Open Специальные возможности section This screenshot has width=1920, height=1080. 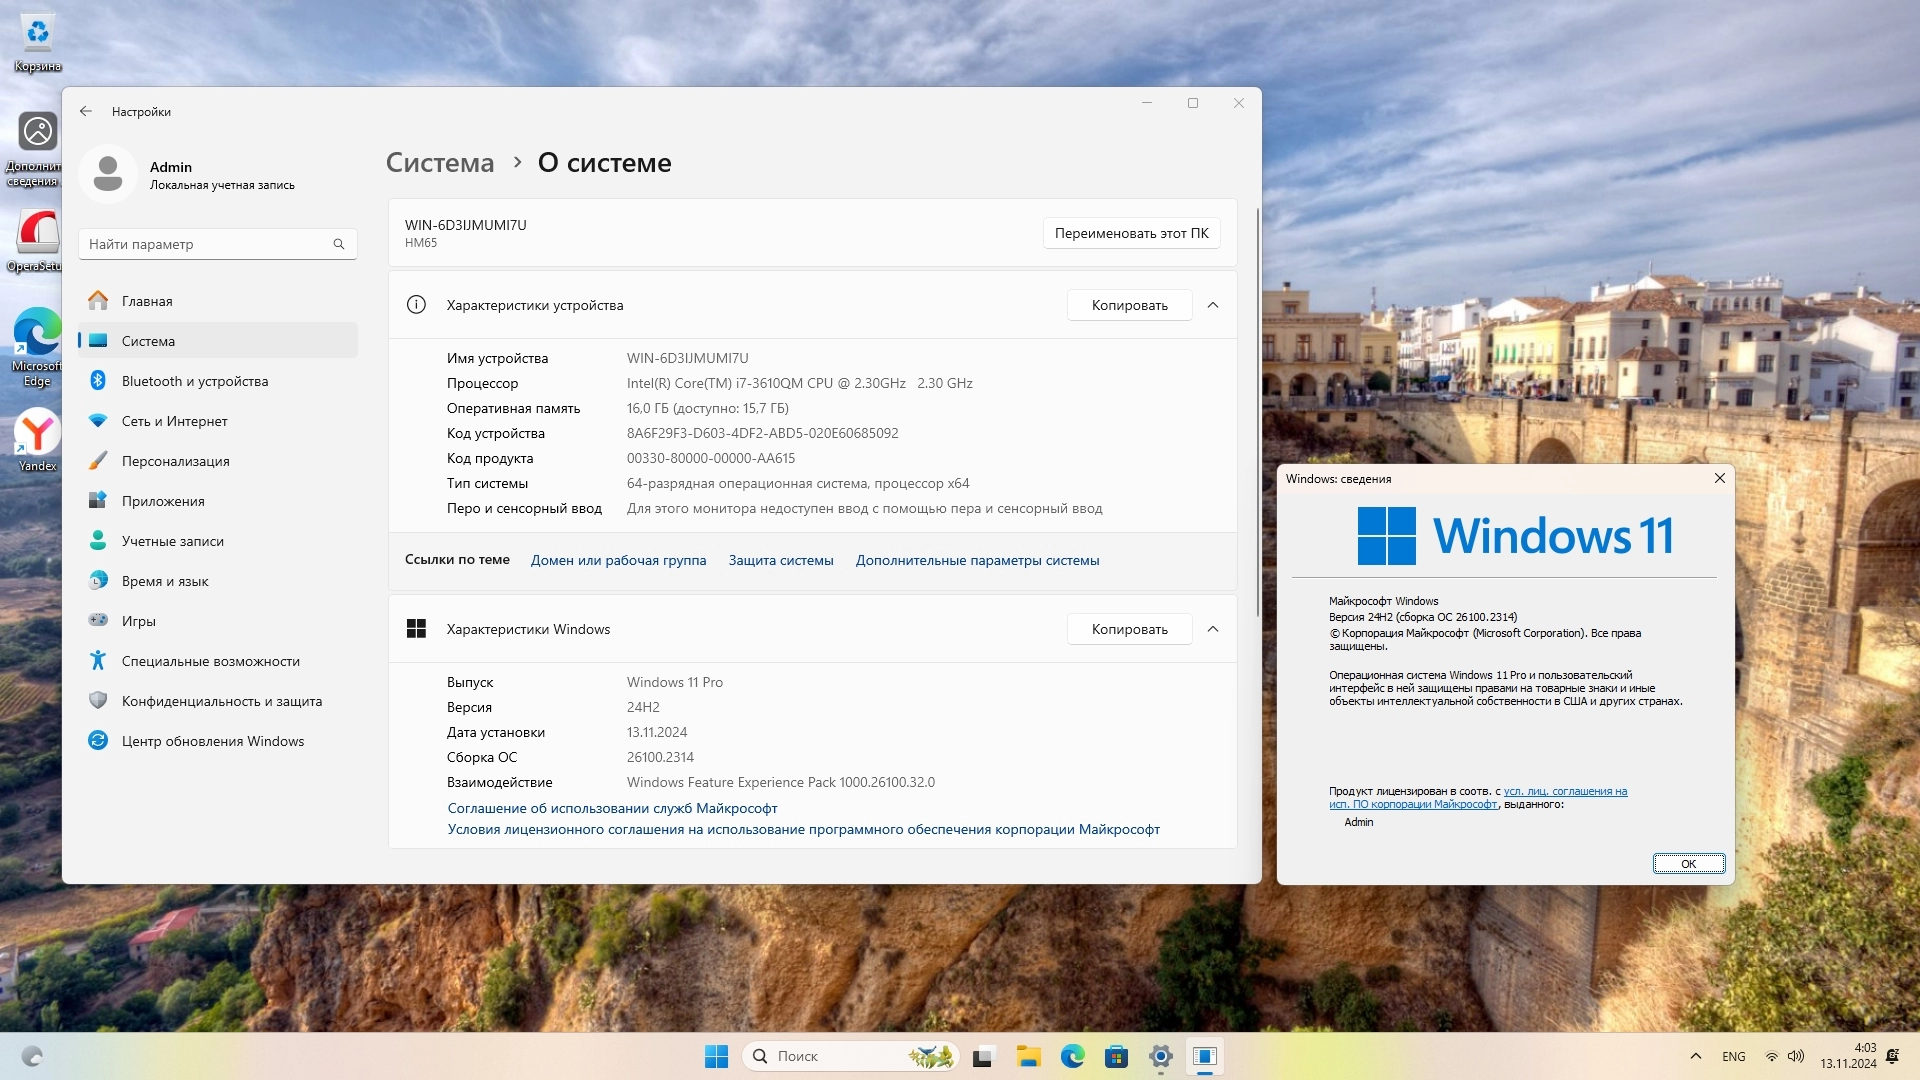(211, 661)
